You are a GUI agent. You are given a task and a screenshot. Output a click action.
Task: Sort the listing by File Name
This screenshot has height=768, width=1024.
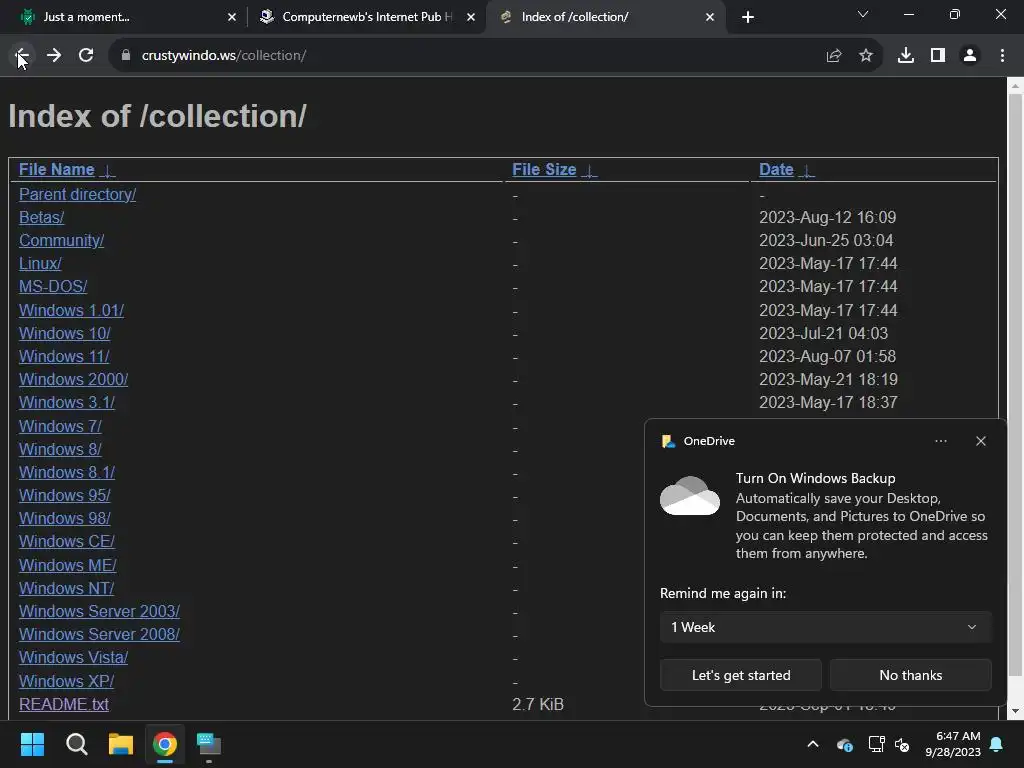point(56,170)
